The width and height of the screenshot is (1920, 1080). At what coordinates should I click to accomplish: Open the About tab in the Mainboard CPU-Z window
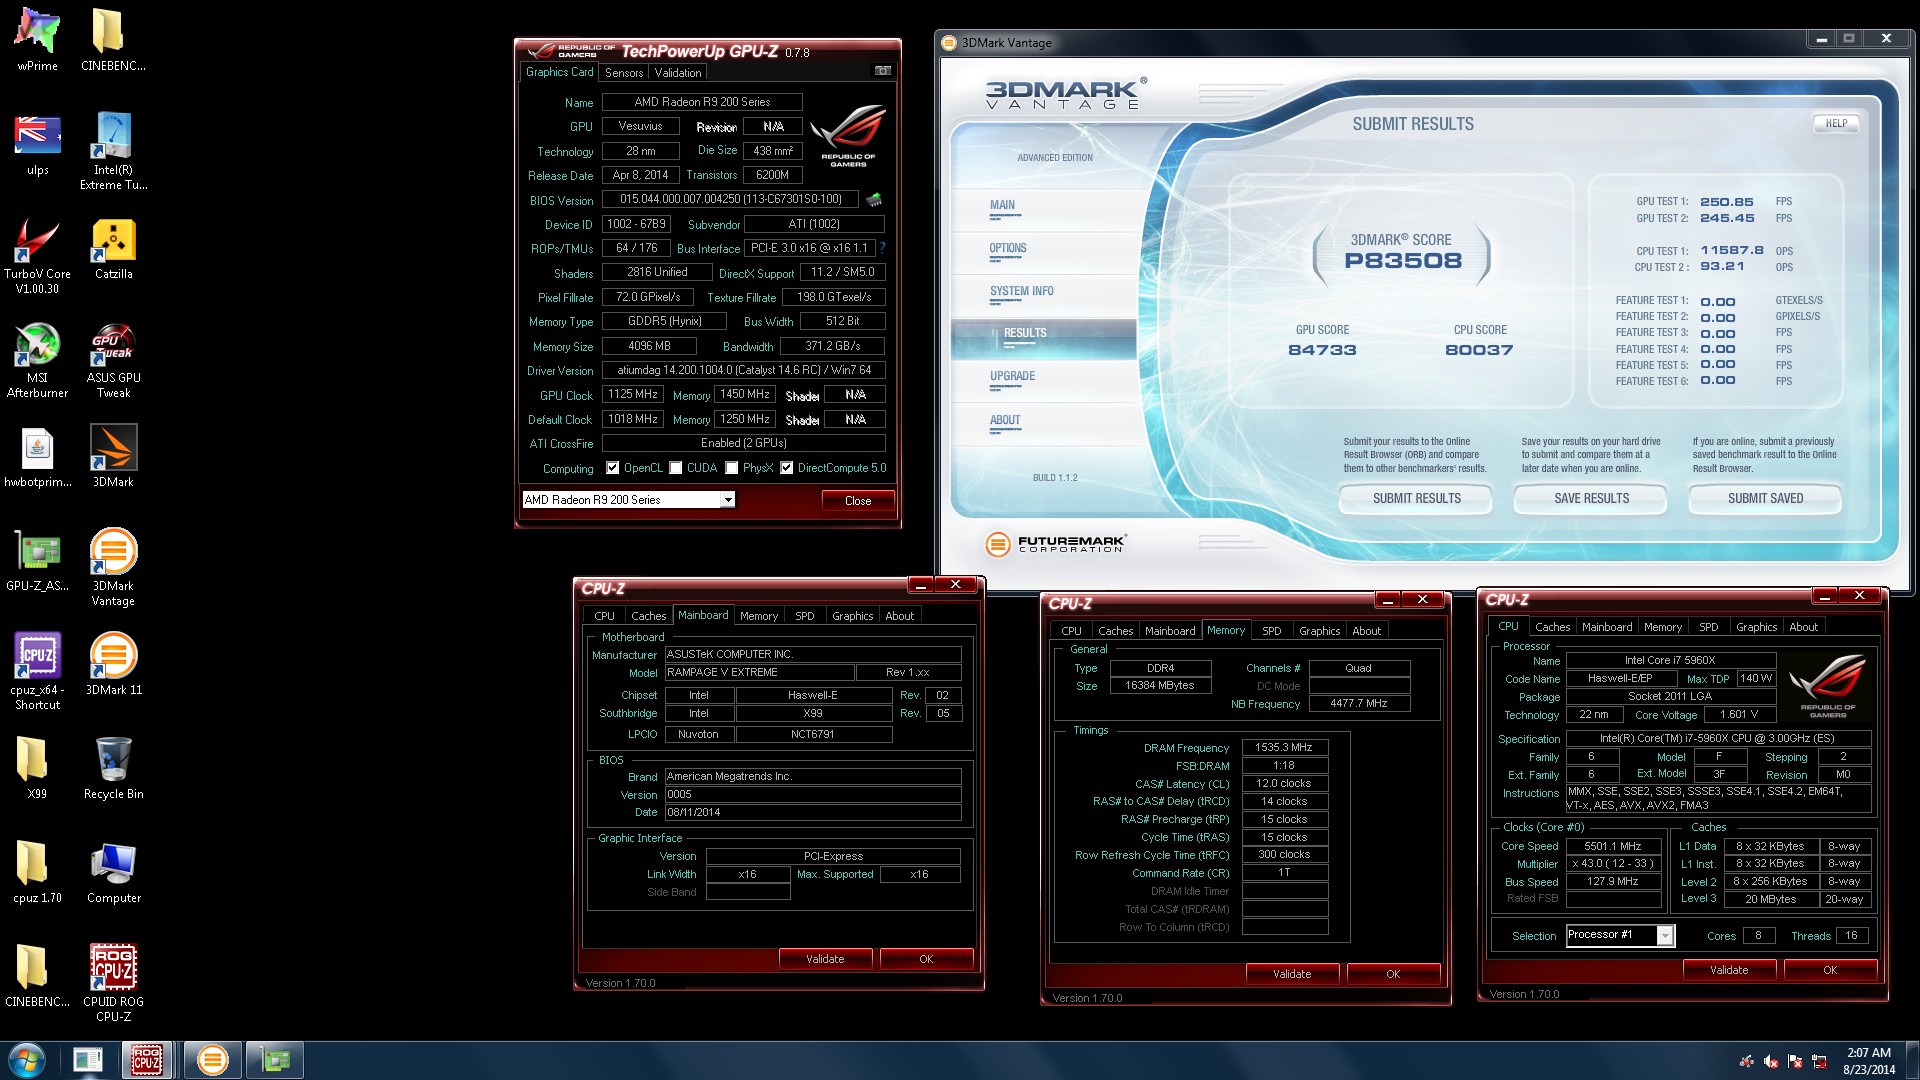(x=900, y=616)
